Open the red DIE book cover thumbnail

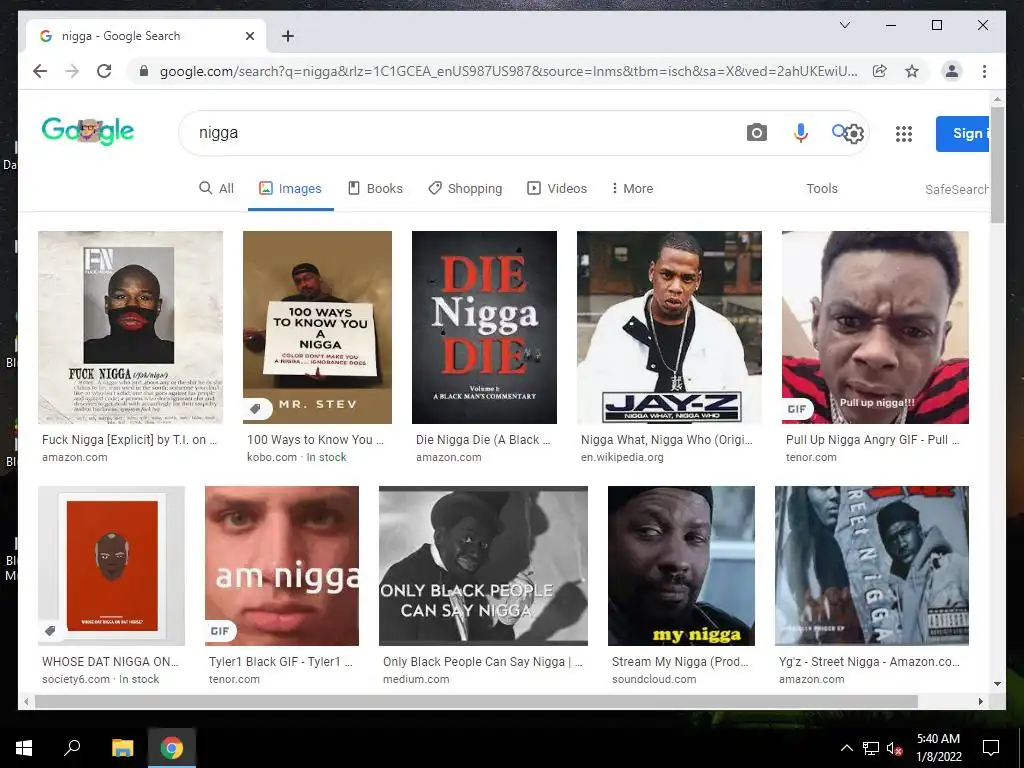click(x=485, y=327)
